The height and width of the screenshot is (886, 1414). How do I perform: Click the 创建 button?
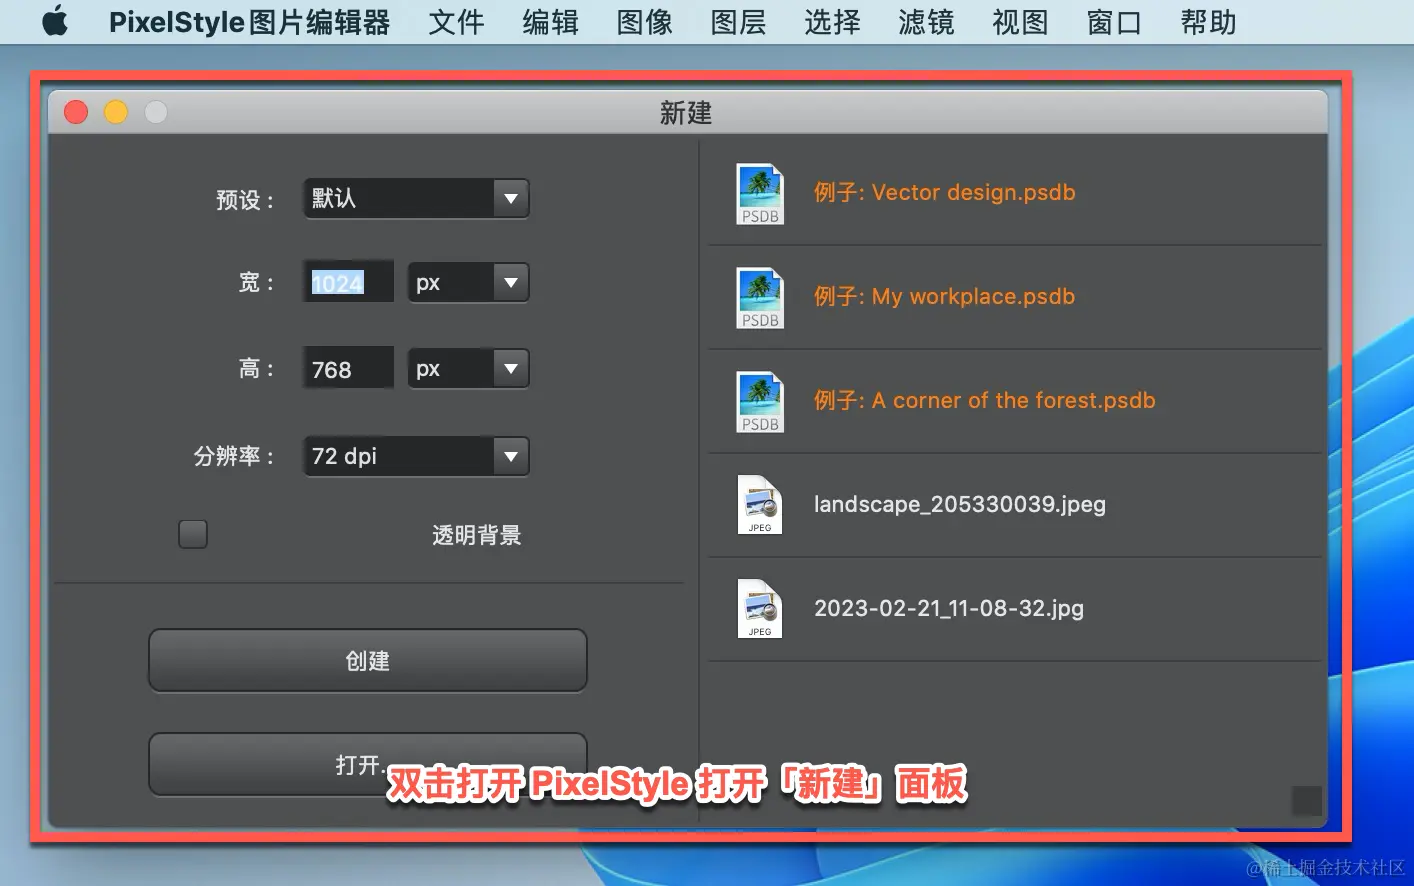tap(368, 660)
